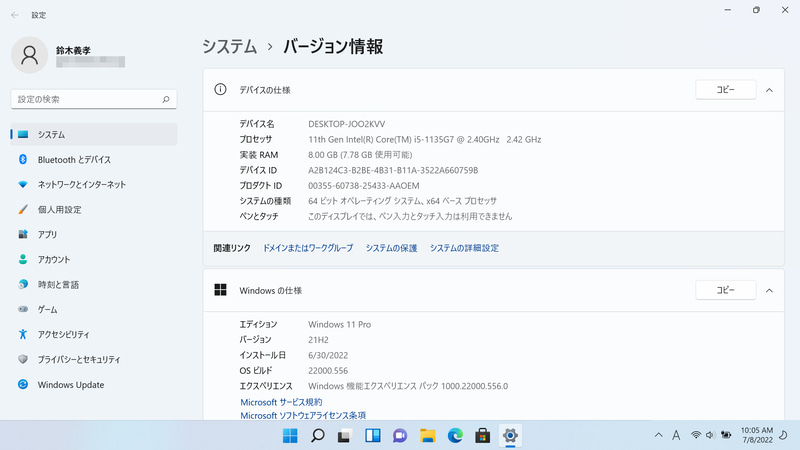The image size is (800, 450).
Task: Open アカウント settings category
Action: [94, 259]
